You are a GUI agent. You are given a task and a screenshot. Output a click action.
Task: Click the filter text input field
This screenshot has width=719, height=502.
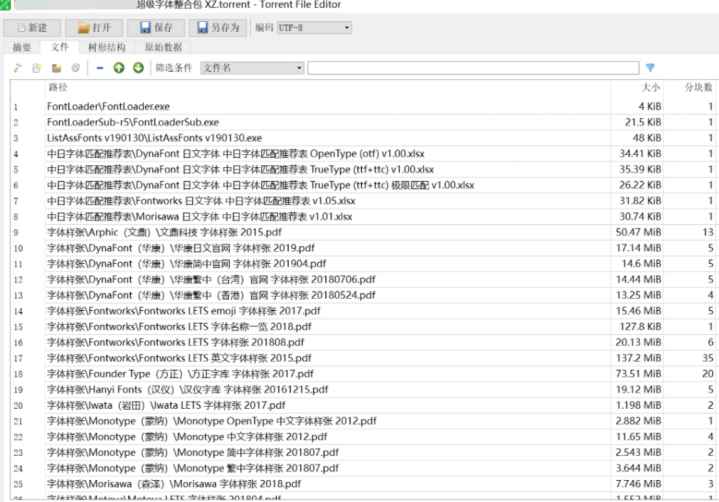[x=472, y=68]
